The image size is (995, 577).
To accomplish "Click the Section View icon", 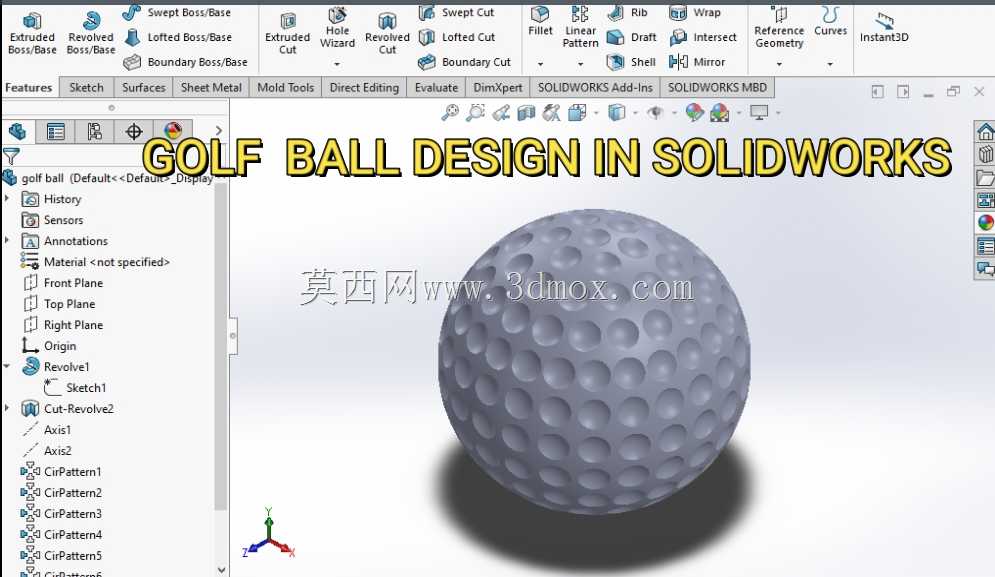I will click(526, 113).
